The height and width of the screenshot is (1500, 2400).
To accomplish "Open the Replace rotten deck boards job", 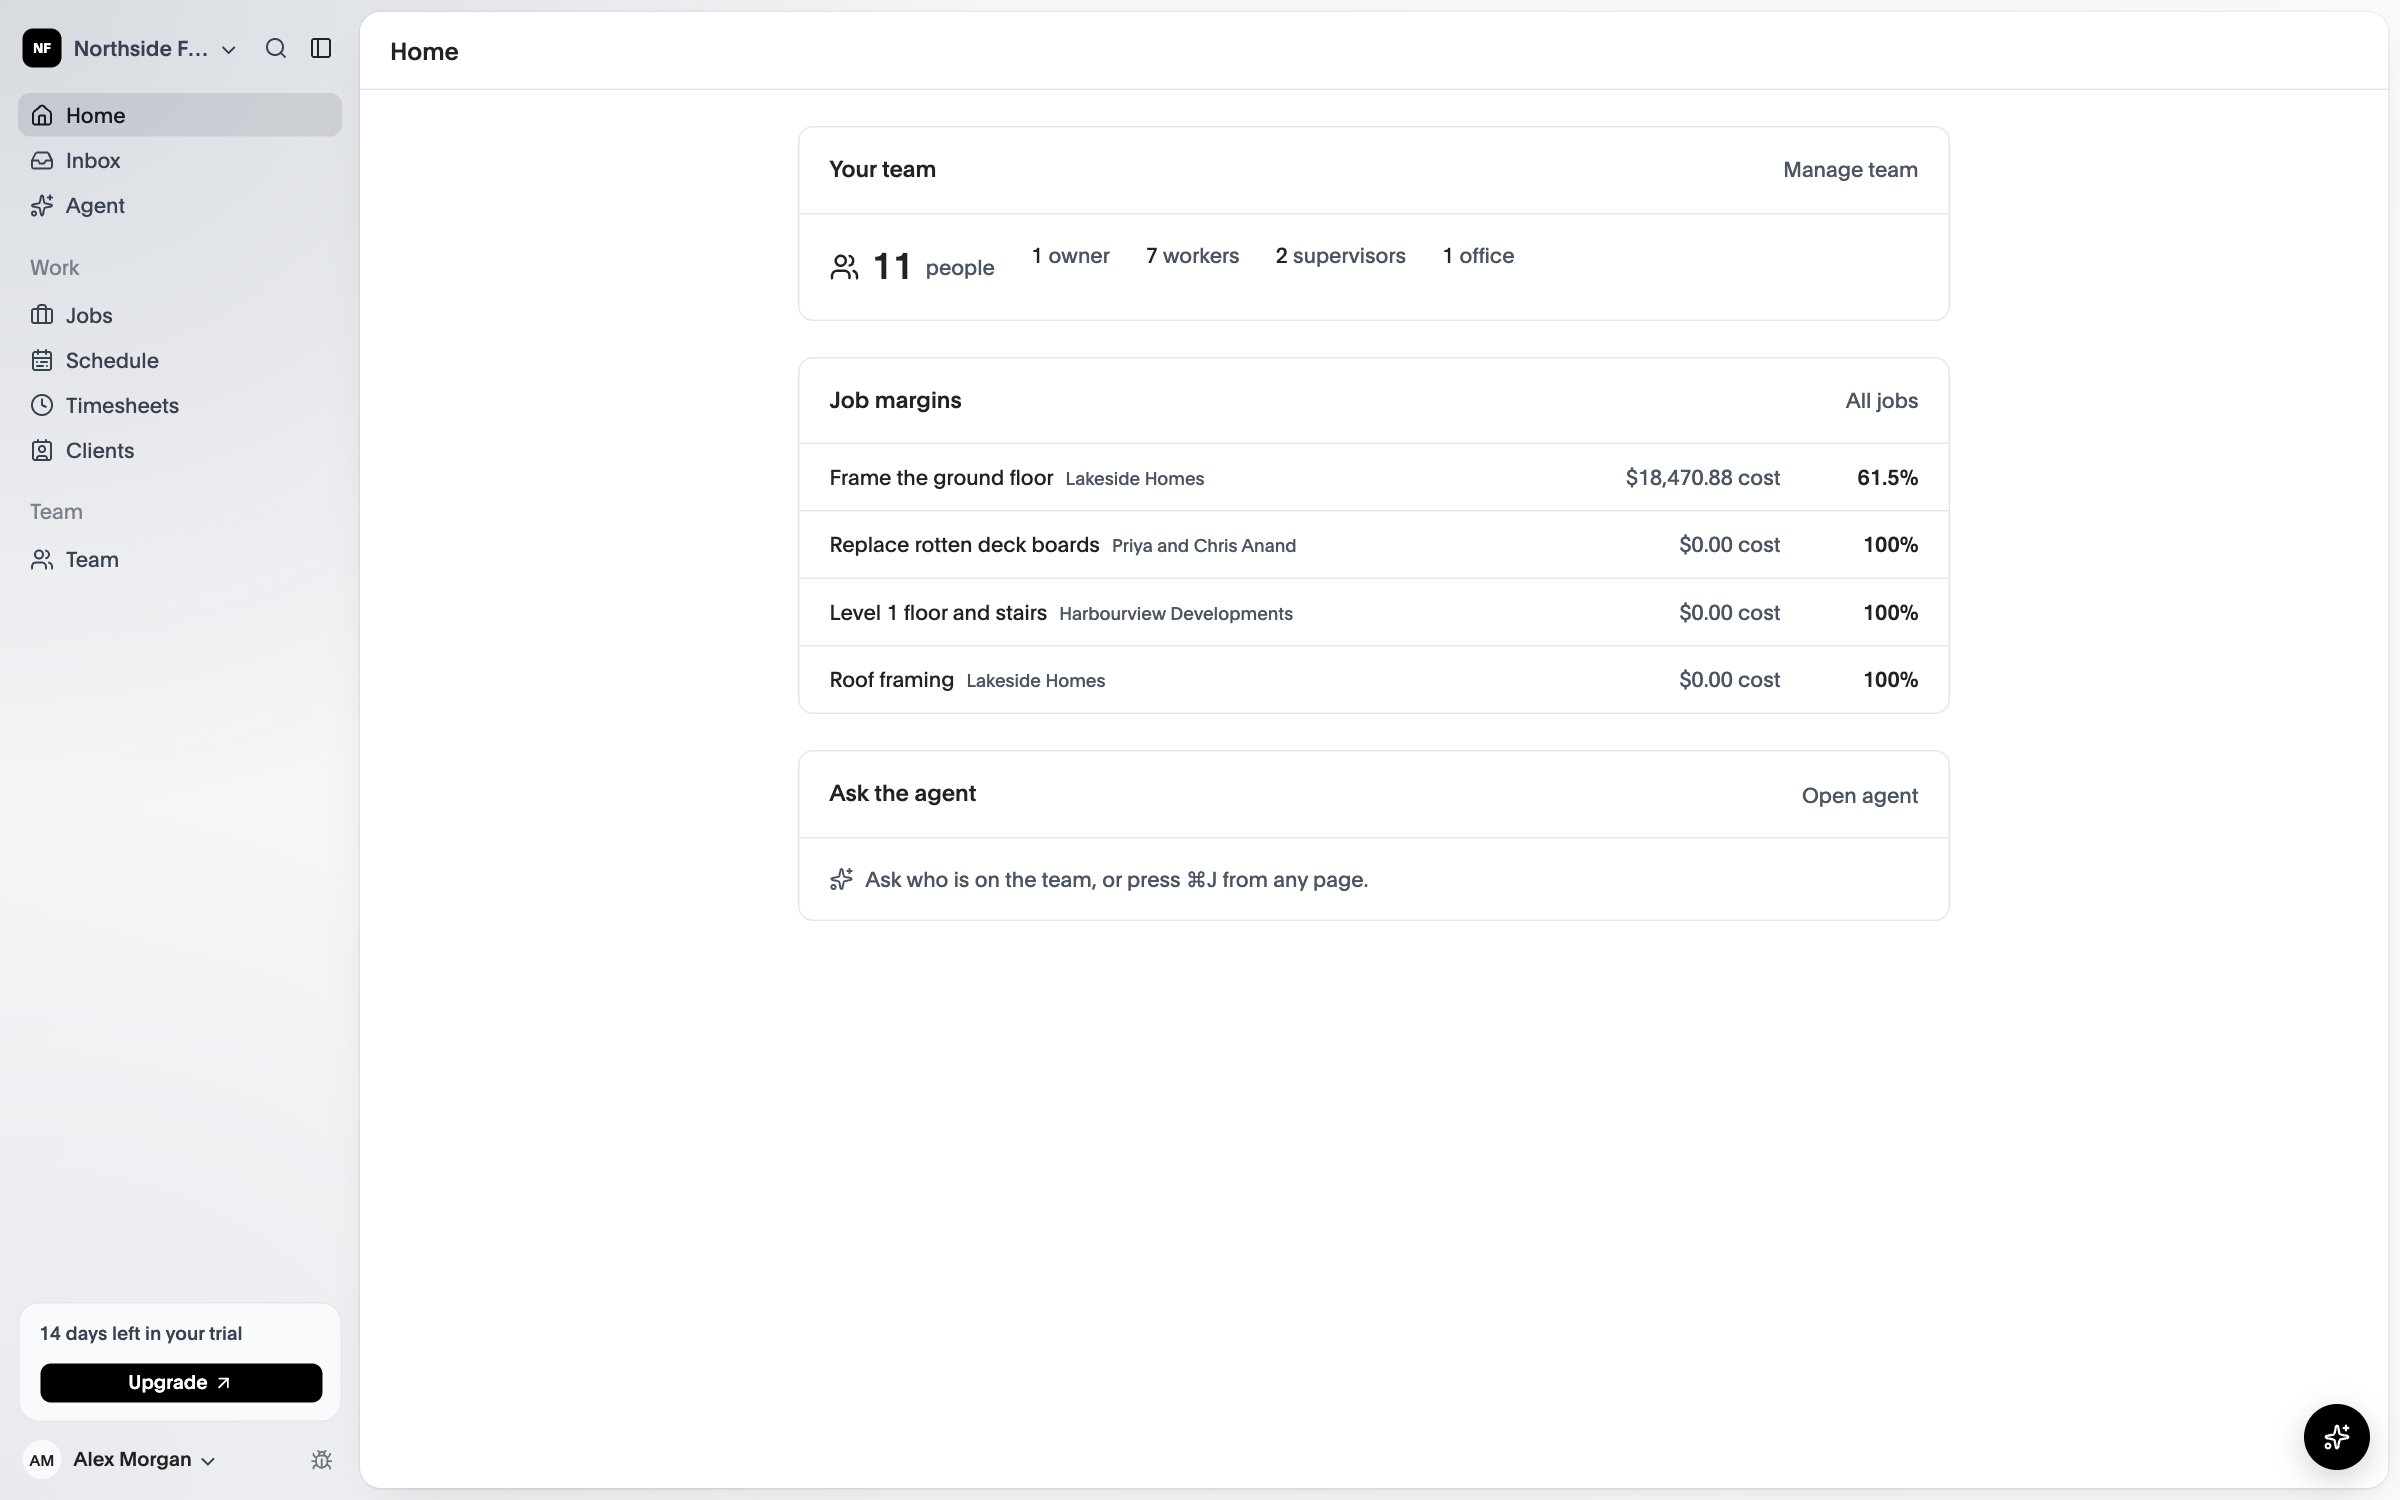I will [x=1373, y=545].
